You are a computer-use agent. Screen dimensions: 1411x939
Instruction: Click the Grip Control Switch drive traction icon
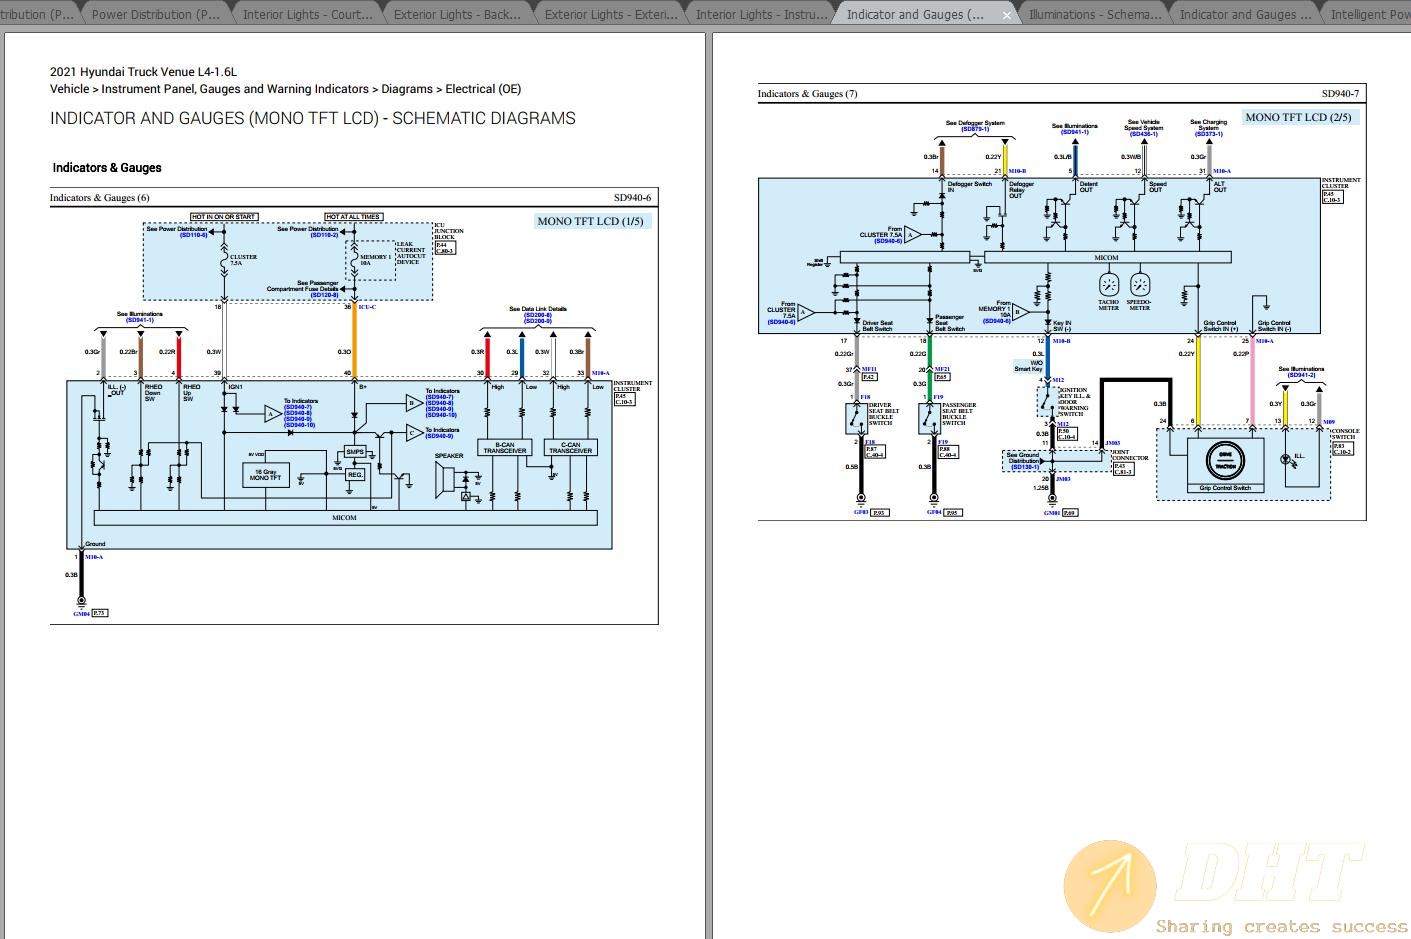pyautogui.click(x=1225, y=461)
